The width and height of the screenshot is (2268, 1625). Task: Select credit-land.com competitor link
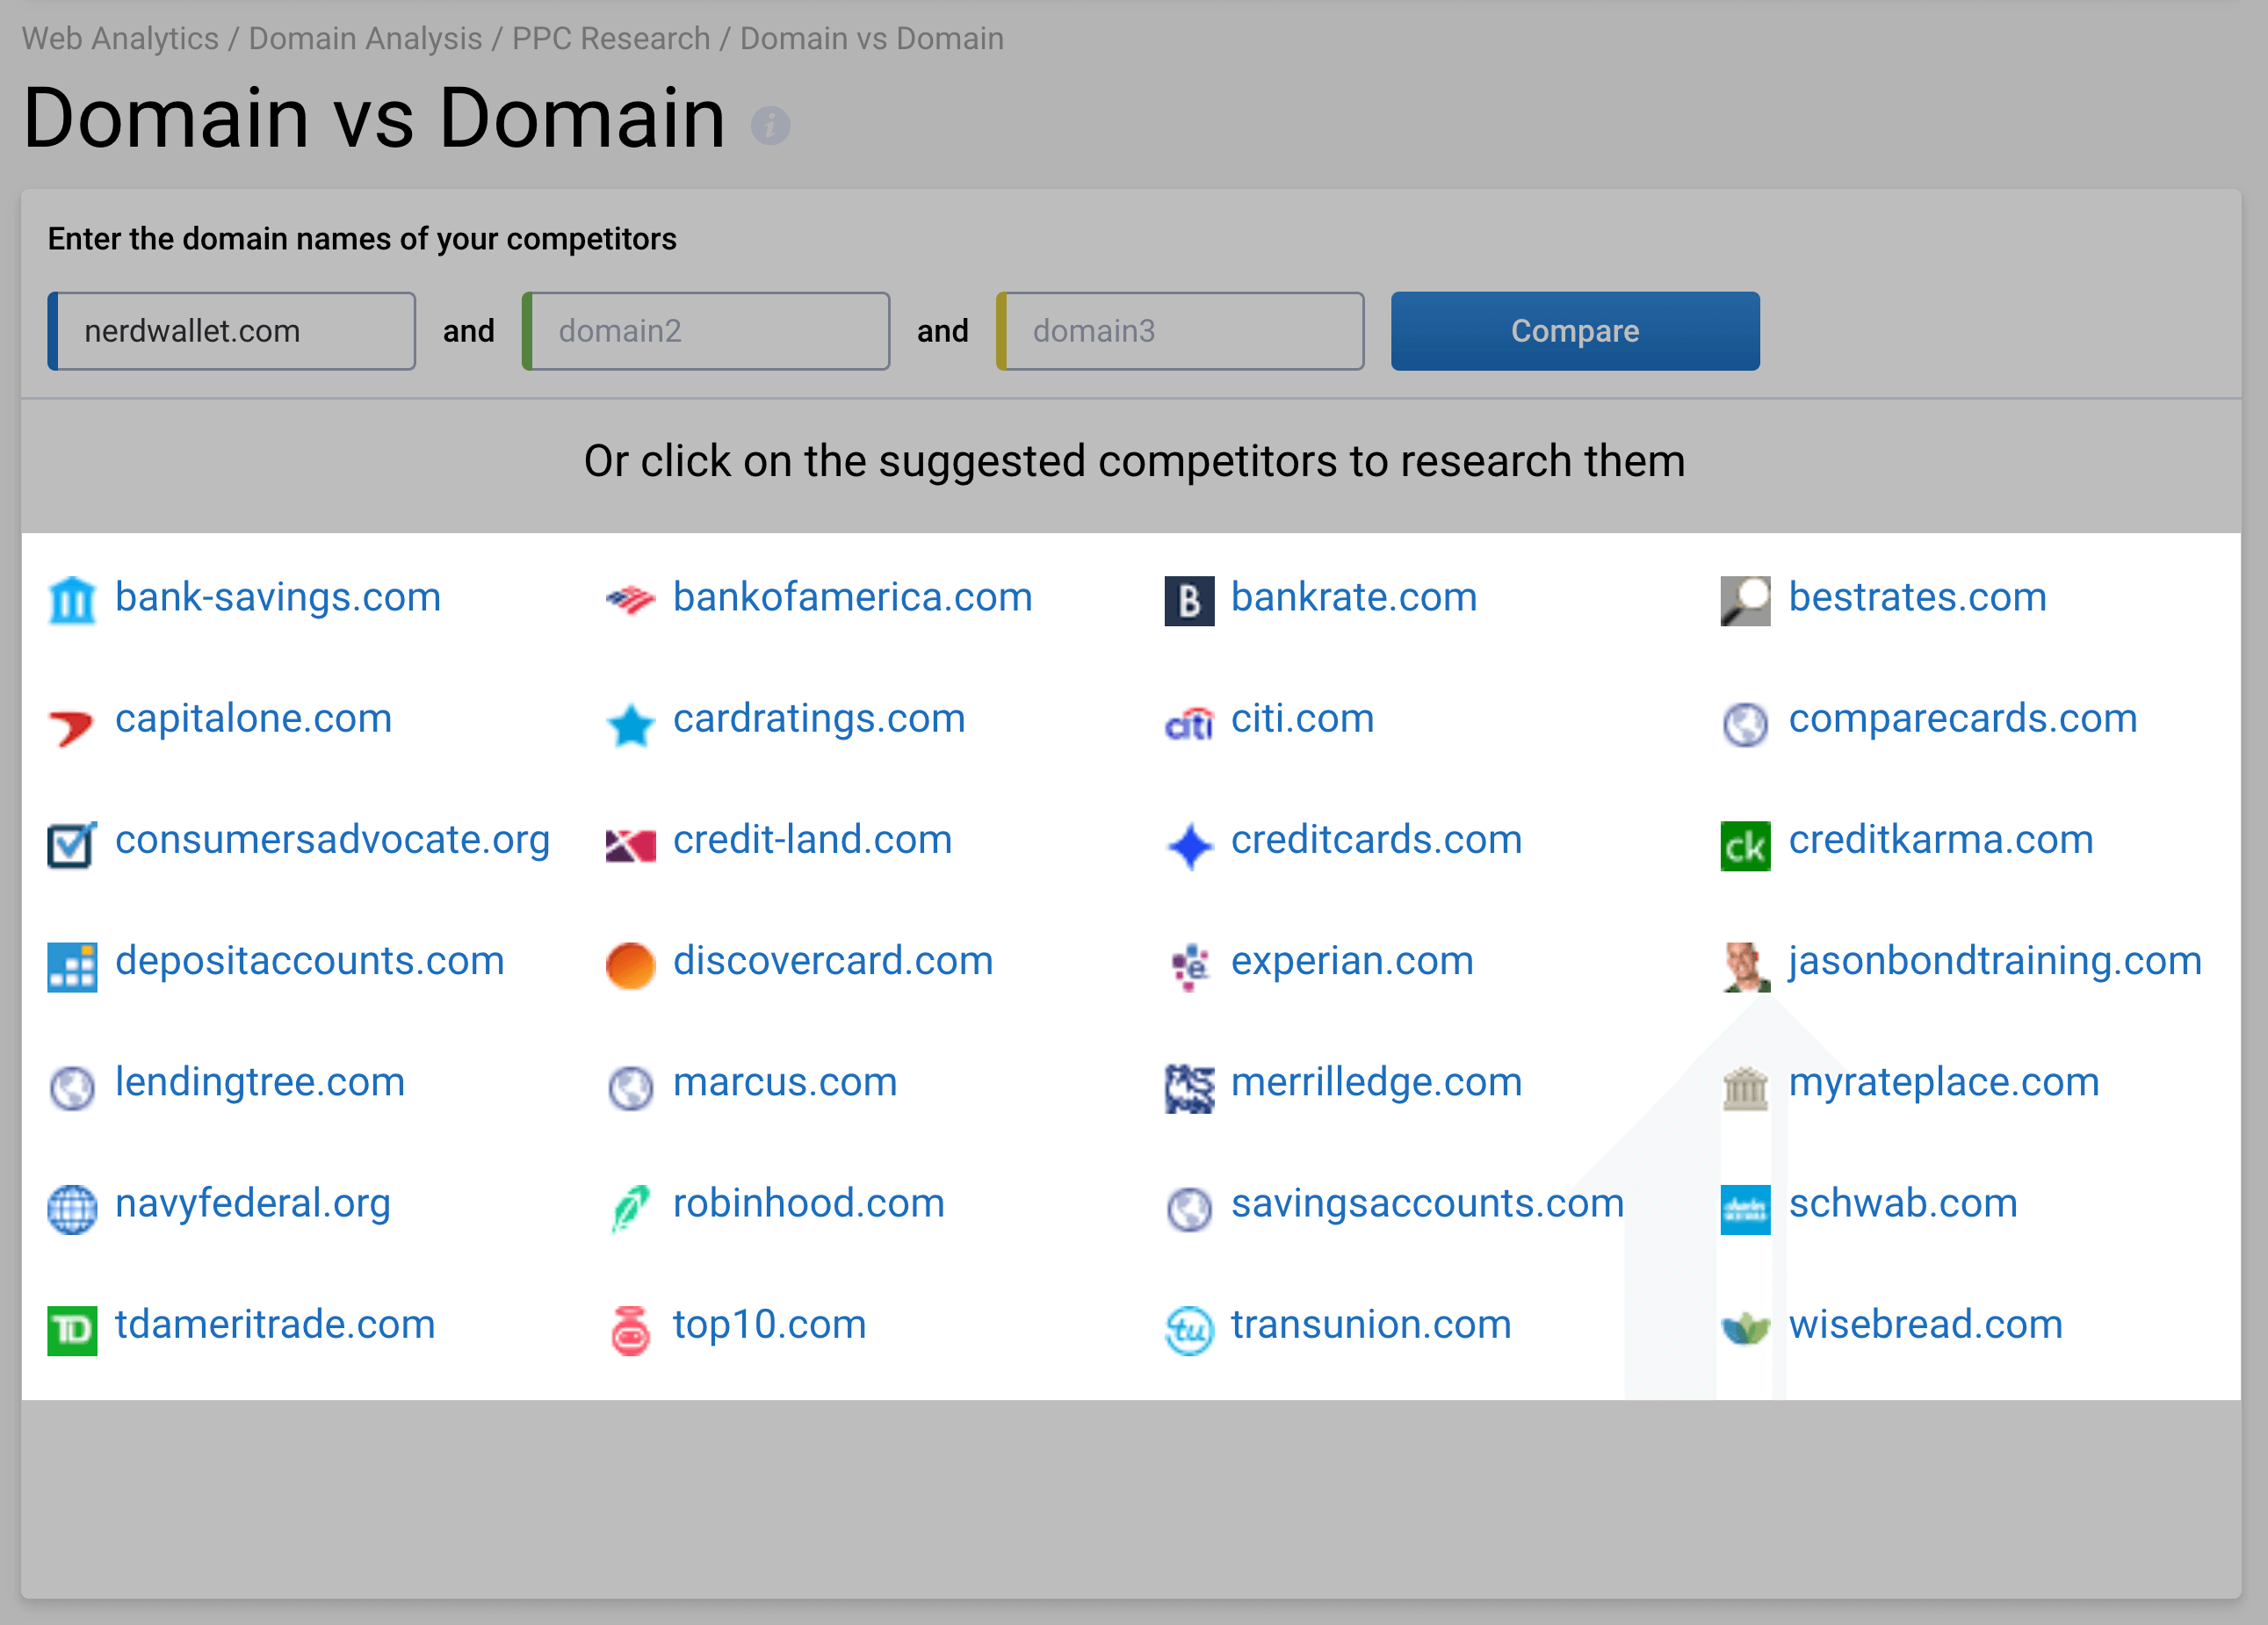coord(812,840)
